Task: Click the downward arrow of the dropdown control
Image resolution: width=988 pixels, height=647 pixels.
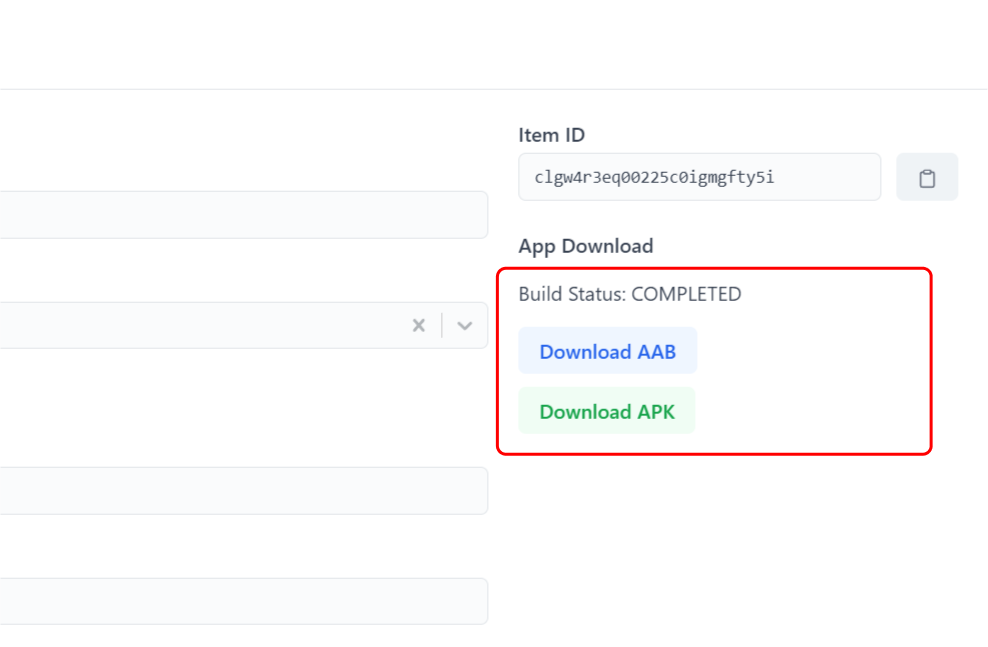Action: [463, 325]
